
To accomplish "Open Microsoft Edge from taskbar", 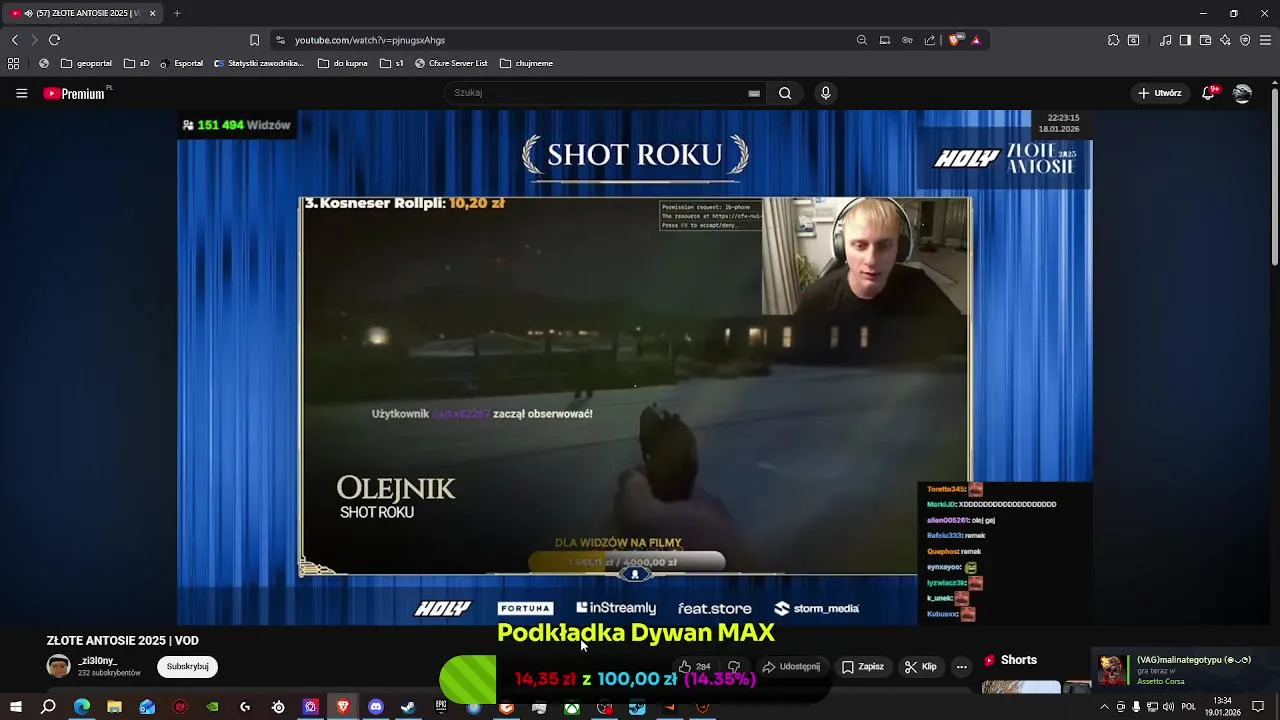I will pyautogui.click(x=82, y=707).
